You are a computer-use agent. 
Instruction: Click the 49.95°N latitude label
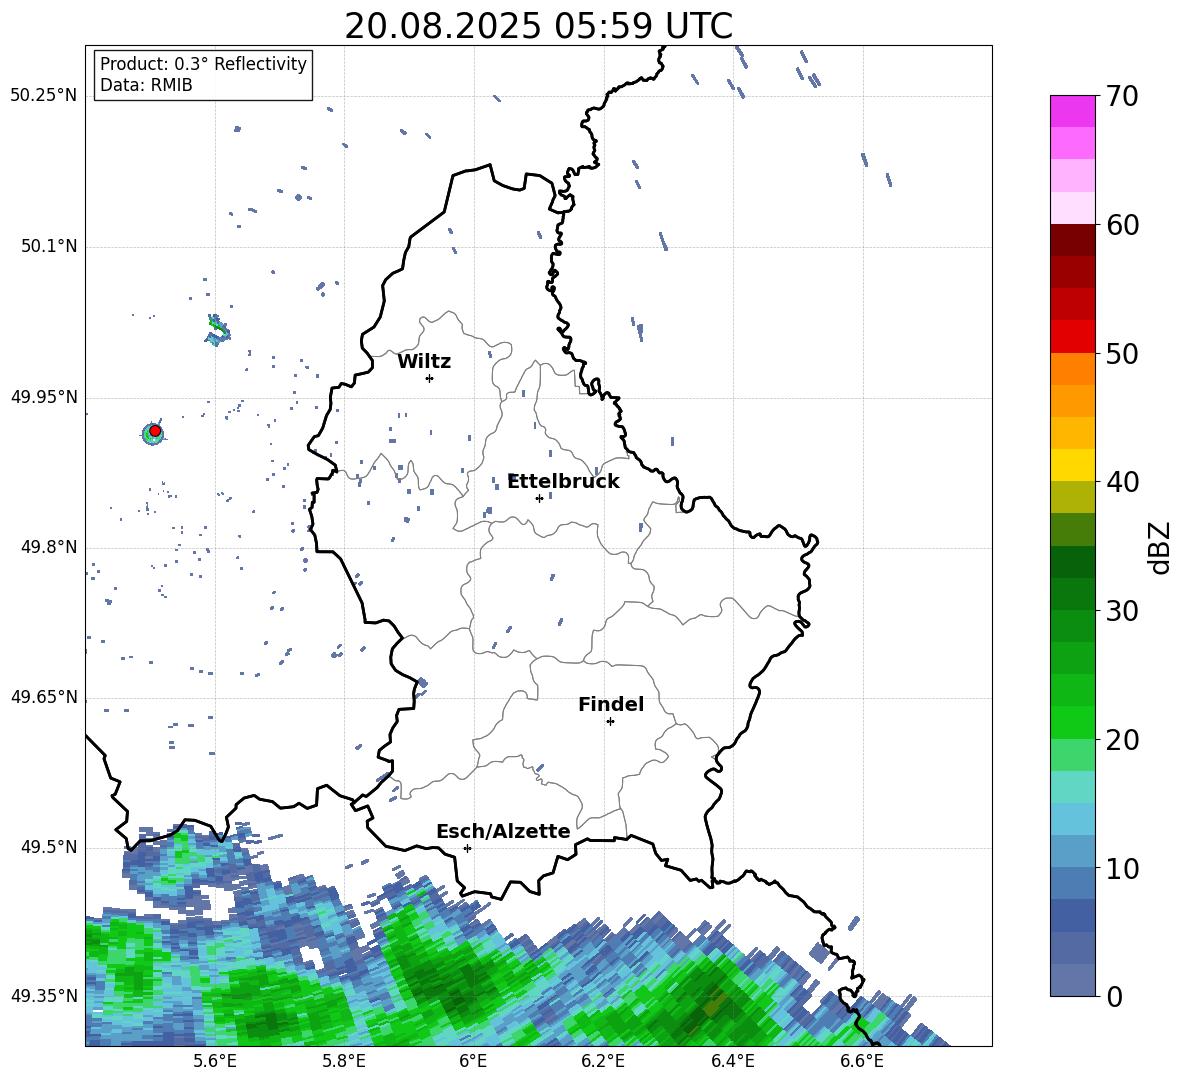[x=44, y=397]
